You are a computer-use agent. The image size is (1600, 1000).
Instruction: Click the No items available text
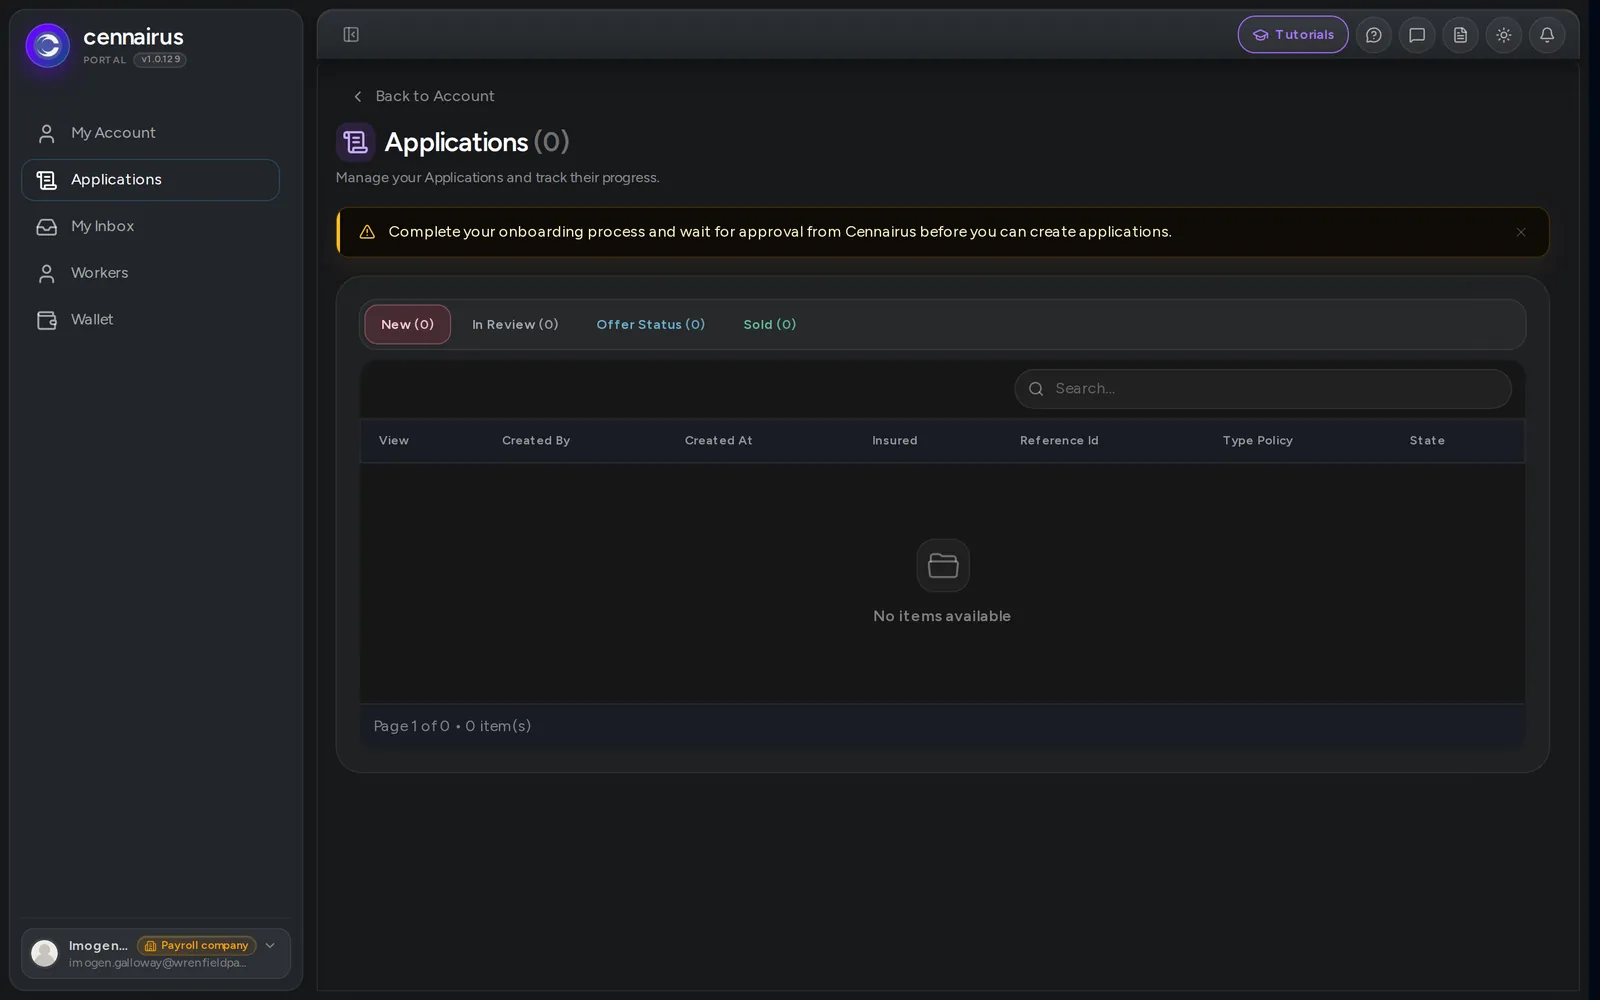pos(942,617)
